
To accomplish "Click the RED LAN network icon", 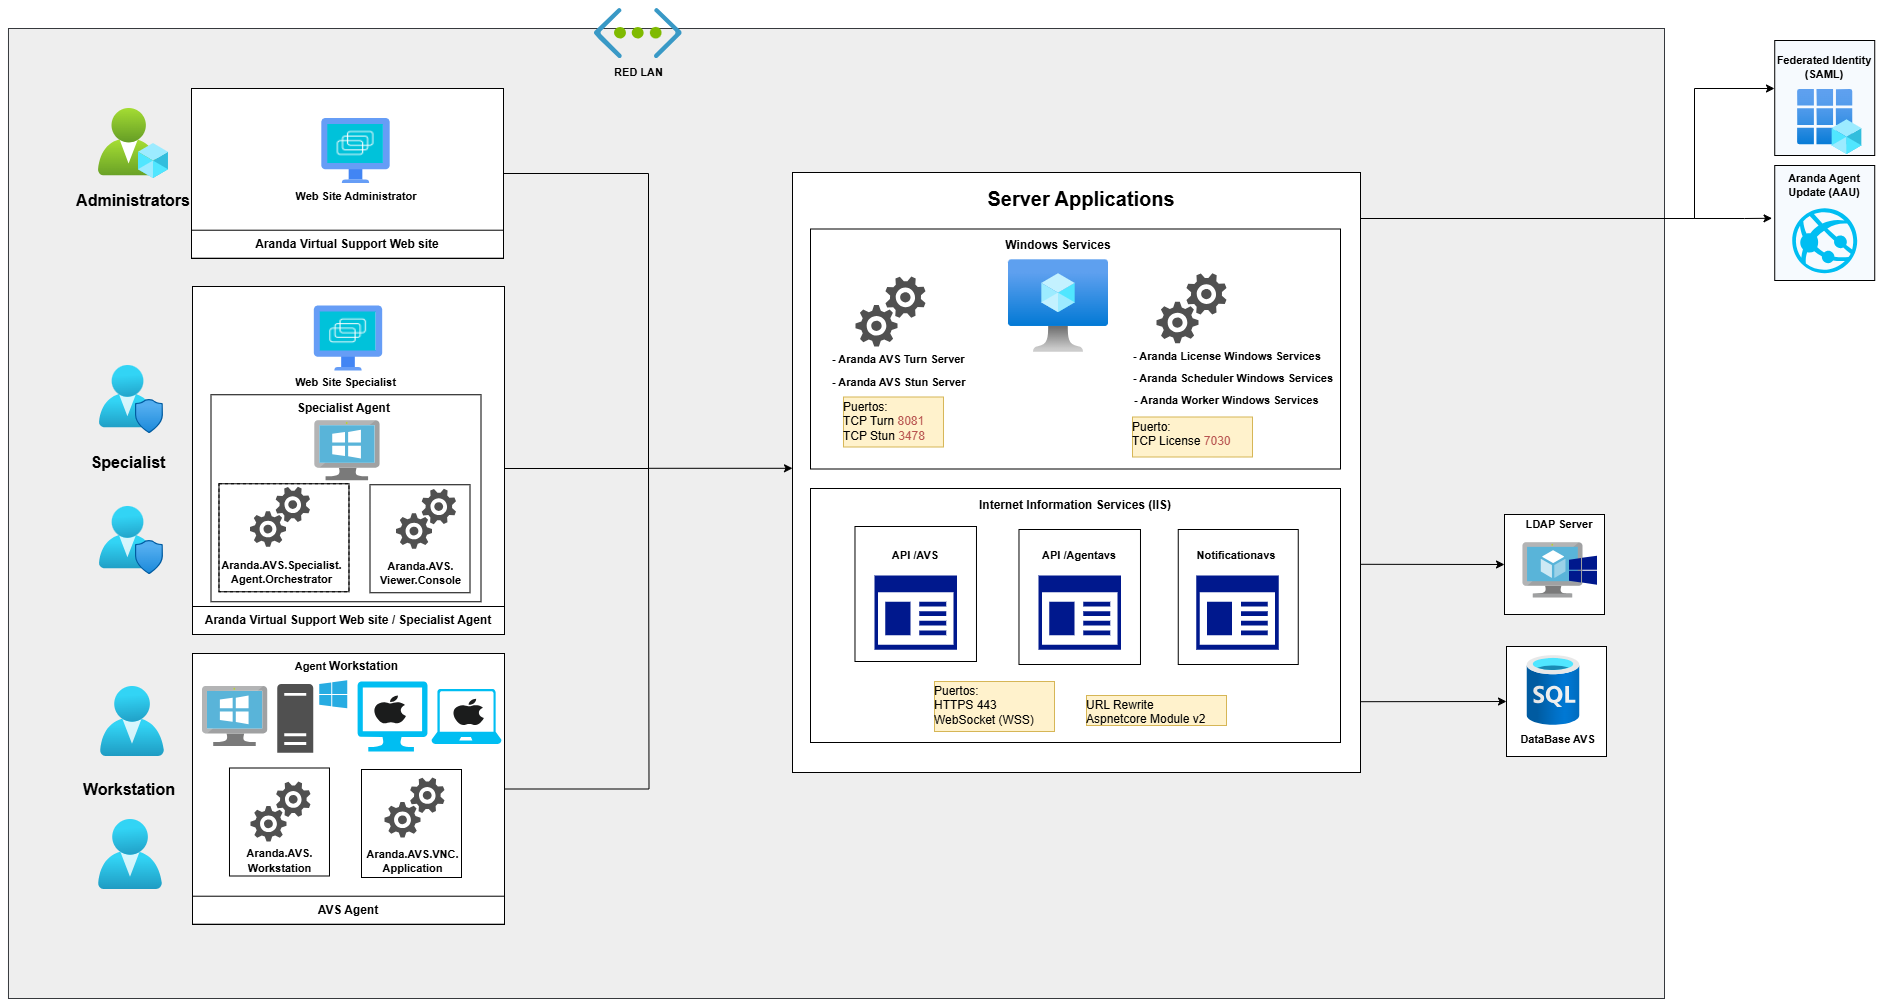I will pyautogui.click(x=638, y=32).
